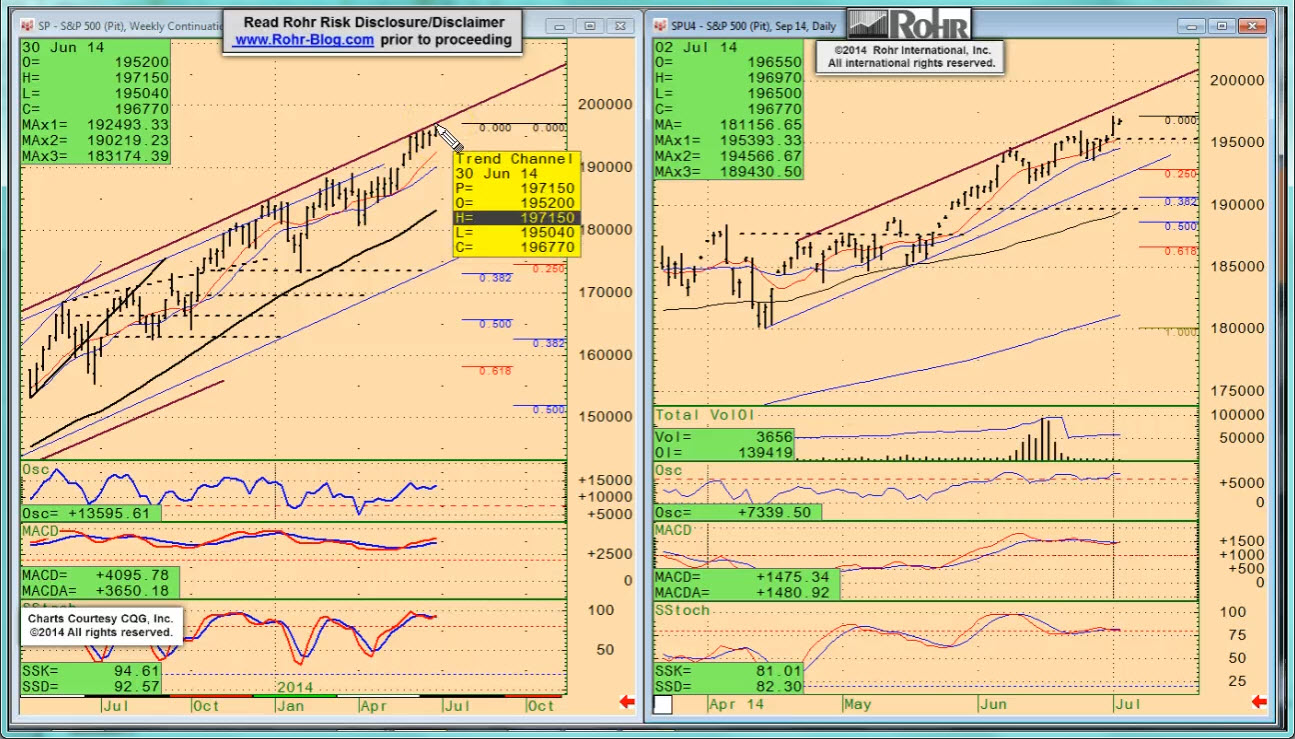Screen dimensions: 1295x739
Task: Click the Trend Channel tooltip header
Action: click(515, 159)
